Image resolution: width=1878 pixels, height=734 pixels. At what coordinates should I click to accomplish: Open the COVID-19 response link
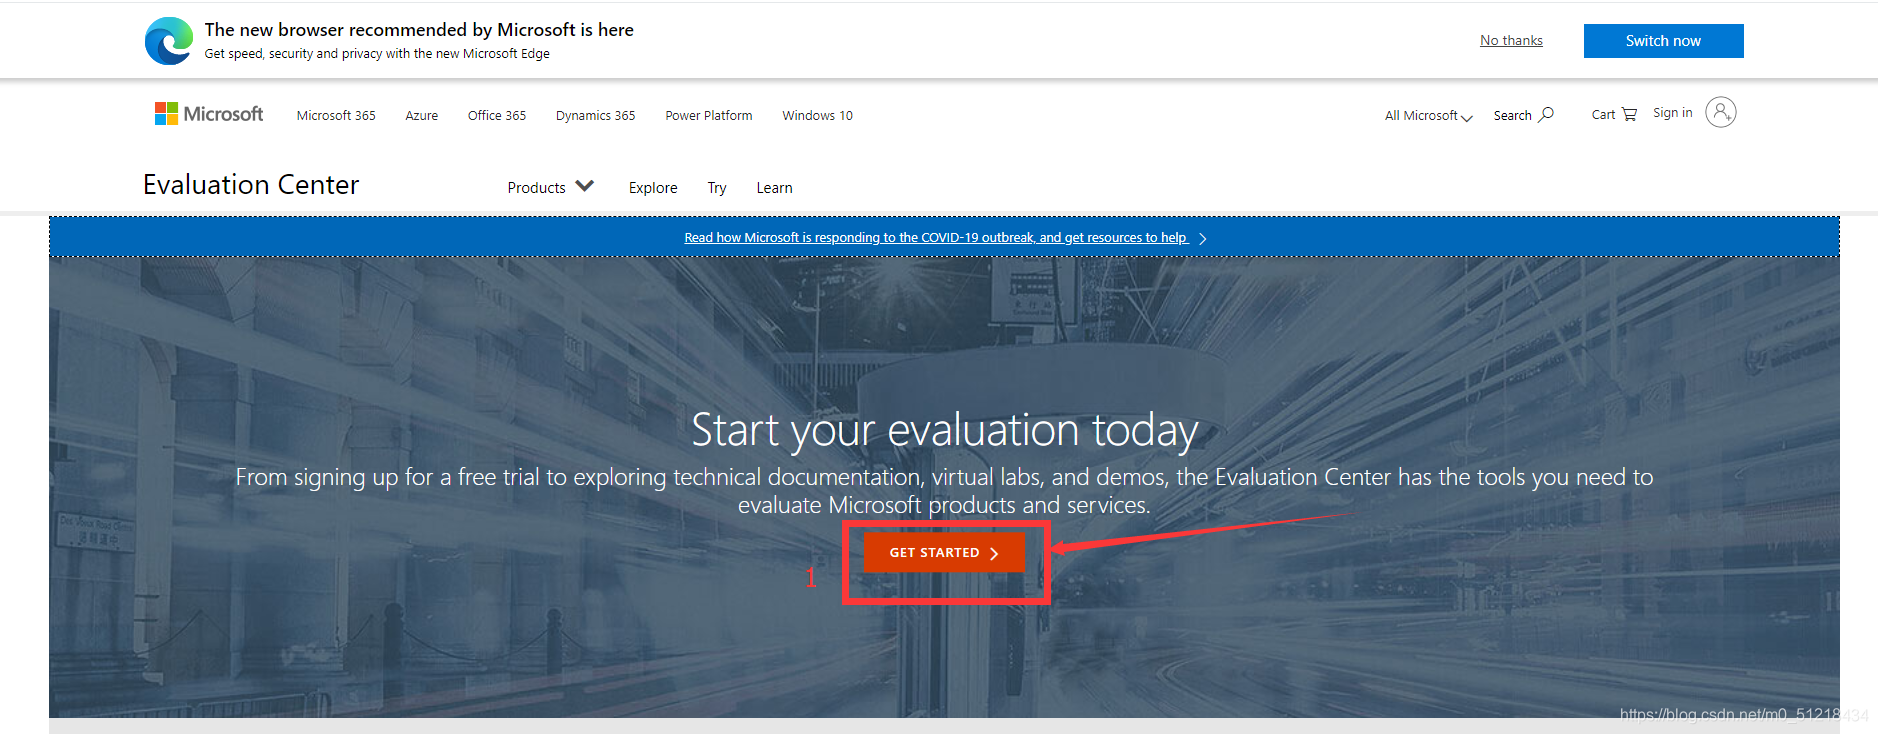coord(935,238)
